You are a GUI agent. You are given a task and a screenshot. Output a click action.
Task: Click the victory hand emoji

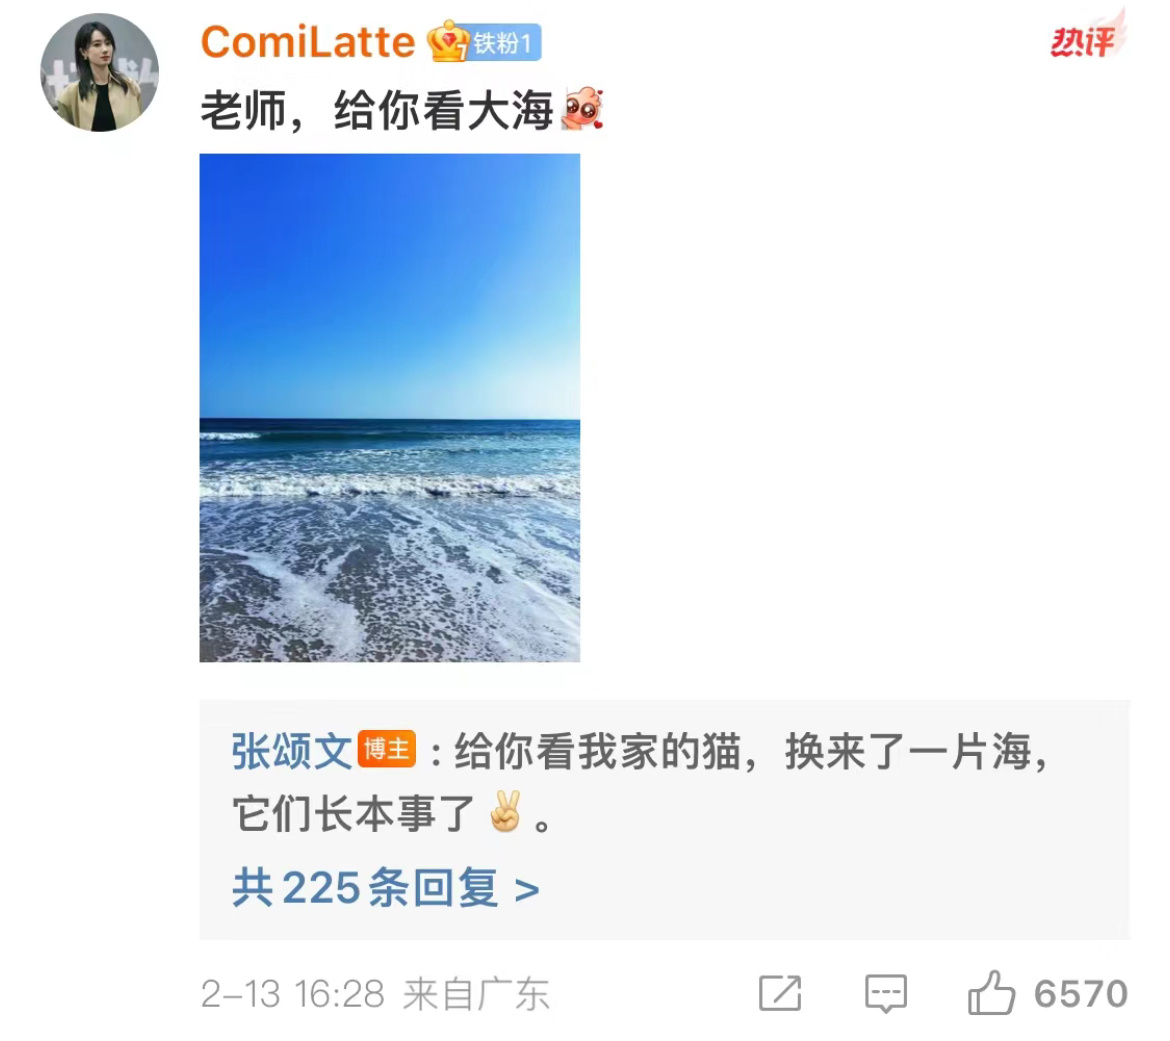pyautogui.click(x=505, y=812)
